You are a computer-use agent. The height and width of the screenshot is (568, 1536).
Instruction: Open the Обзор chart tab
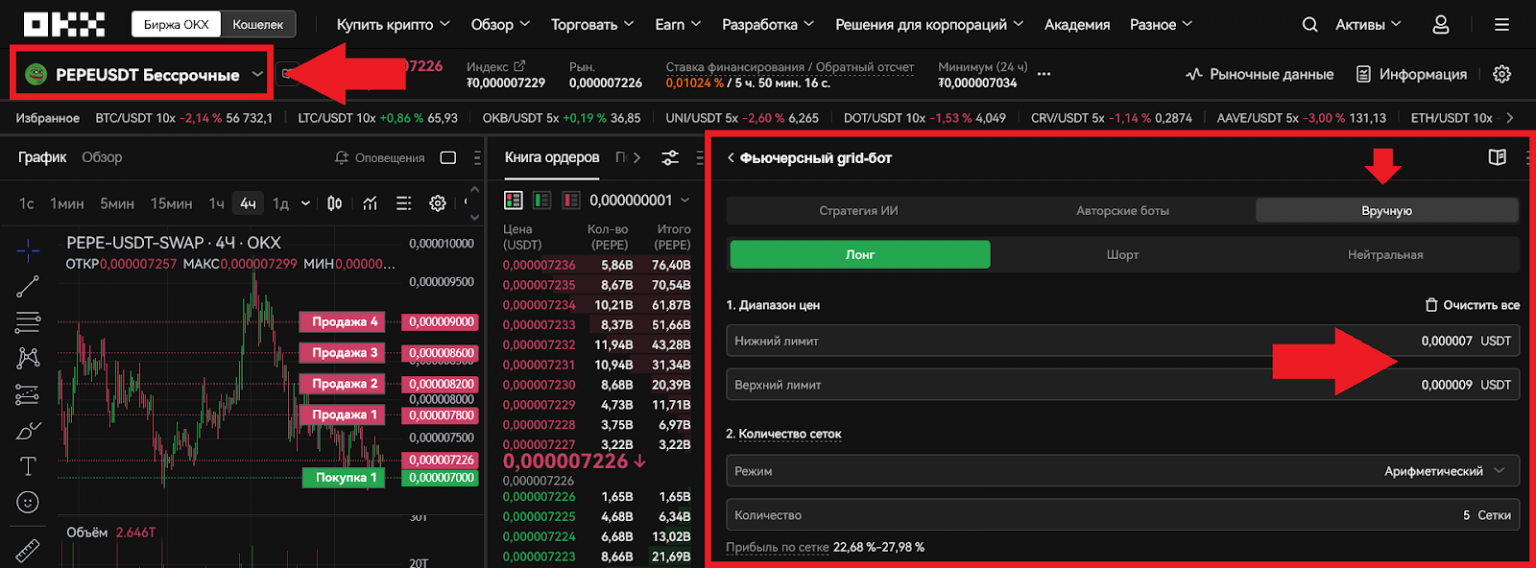102,157
